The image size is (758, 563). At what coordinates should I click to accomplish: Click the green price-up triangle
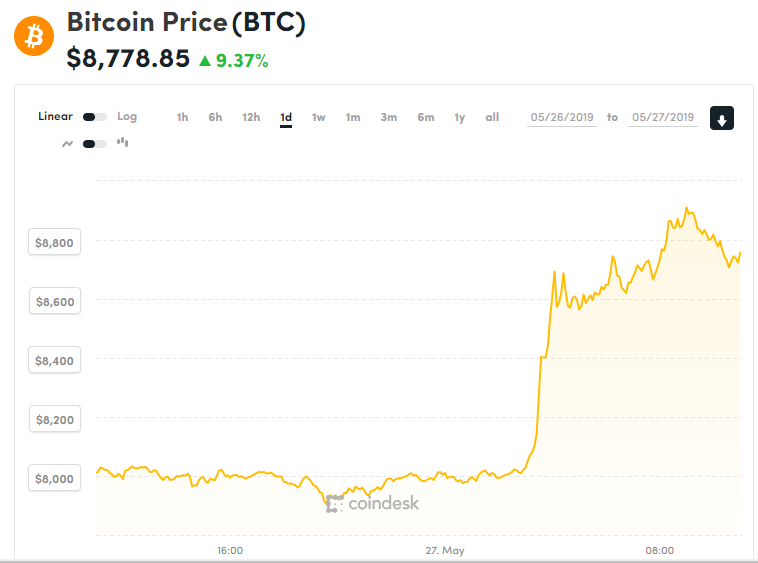click(204, 61)
